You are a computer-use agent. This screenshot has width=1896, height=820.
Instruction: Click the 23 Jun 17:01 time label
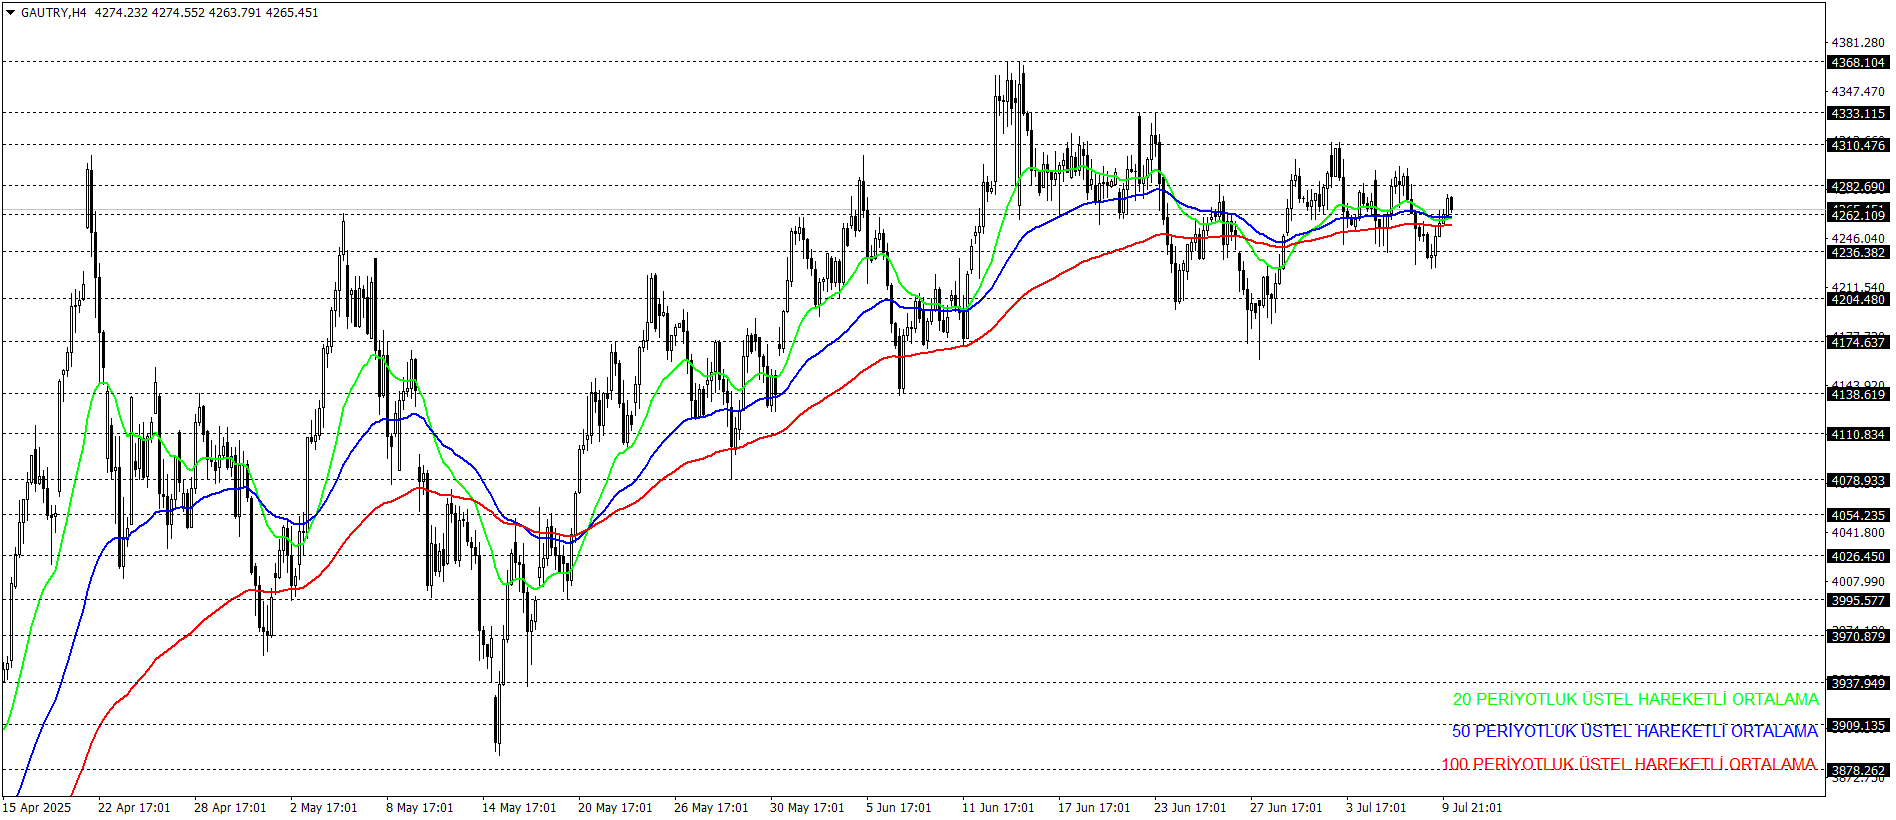point(1189,807)
